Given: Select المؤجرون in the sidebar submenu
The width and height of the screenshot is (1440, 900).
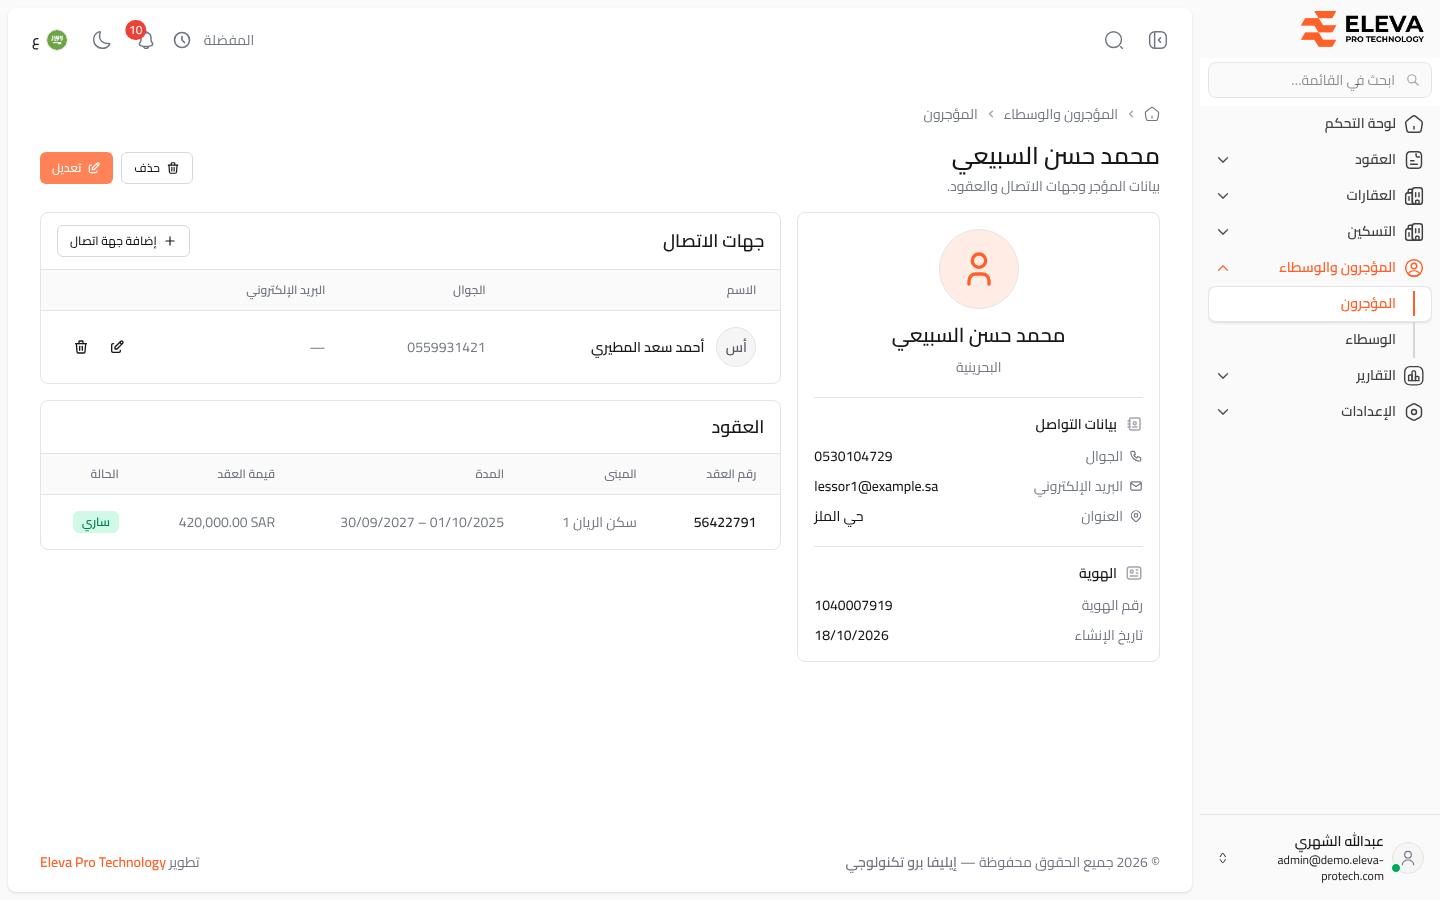Looking at the screenshot, I should click(x=1320, y=304).
